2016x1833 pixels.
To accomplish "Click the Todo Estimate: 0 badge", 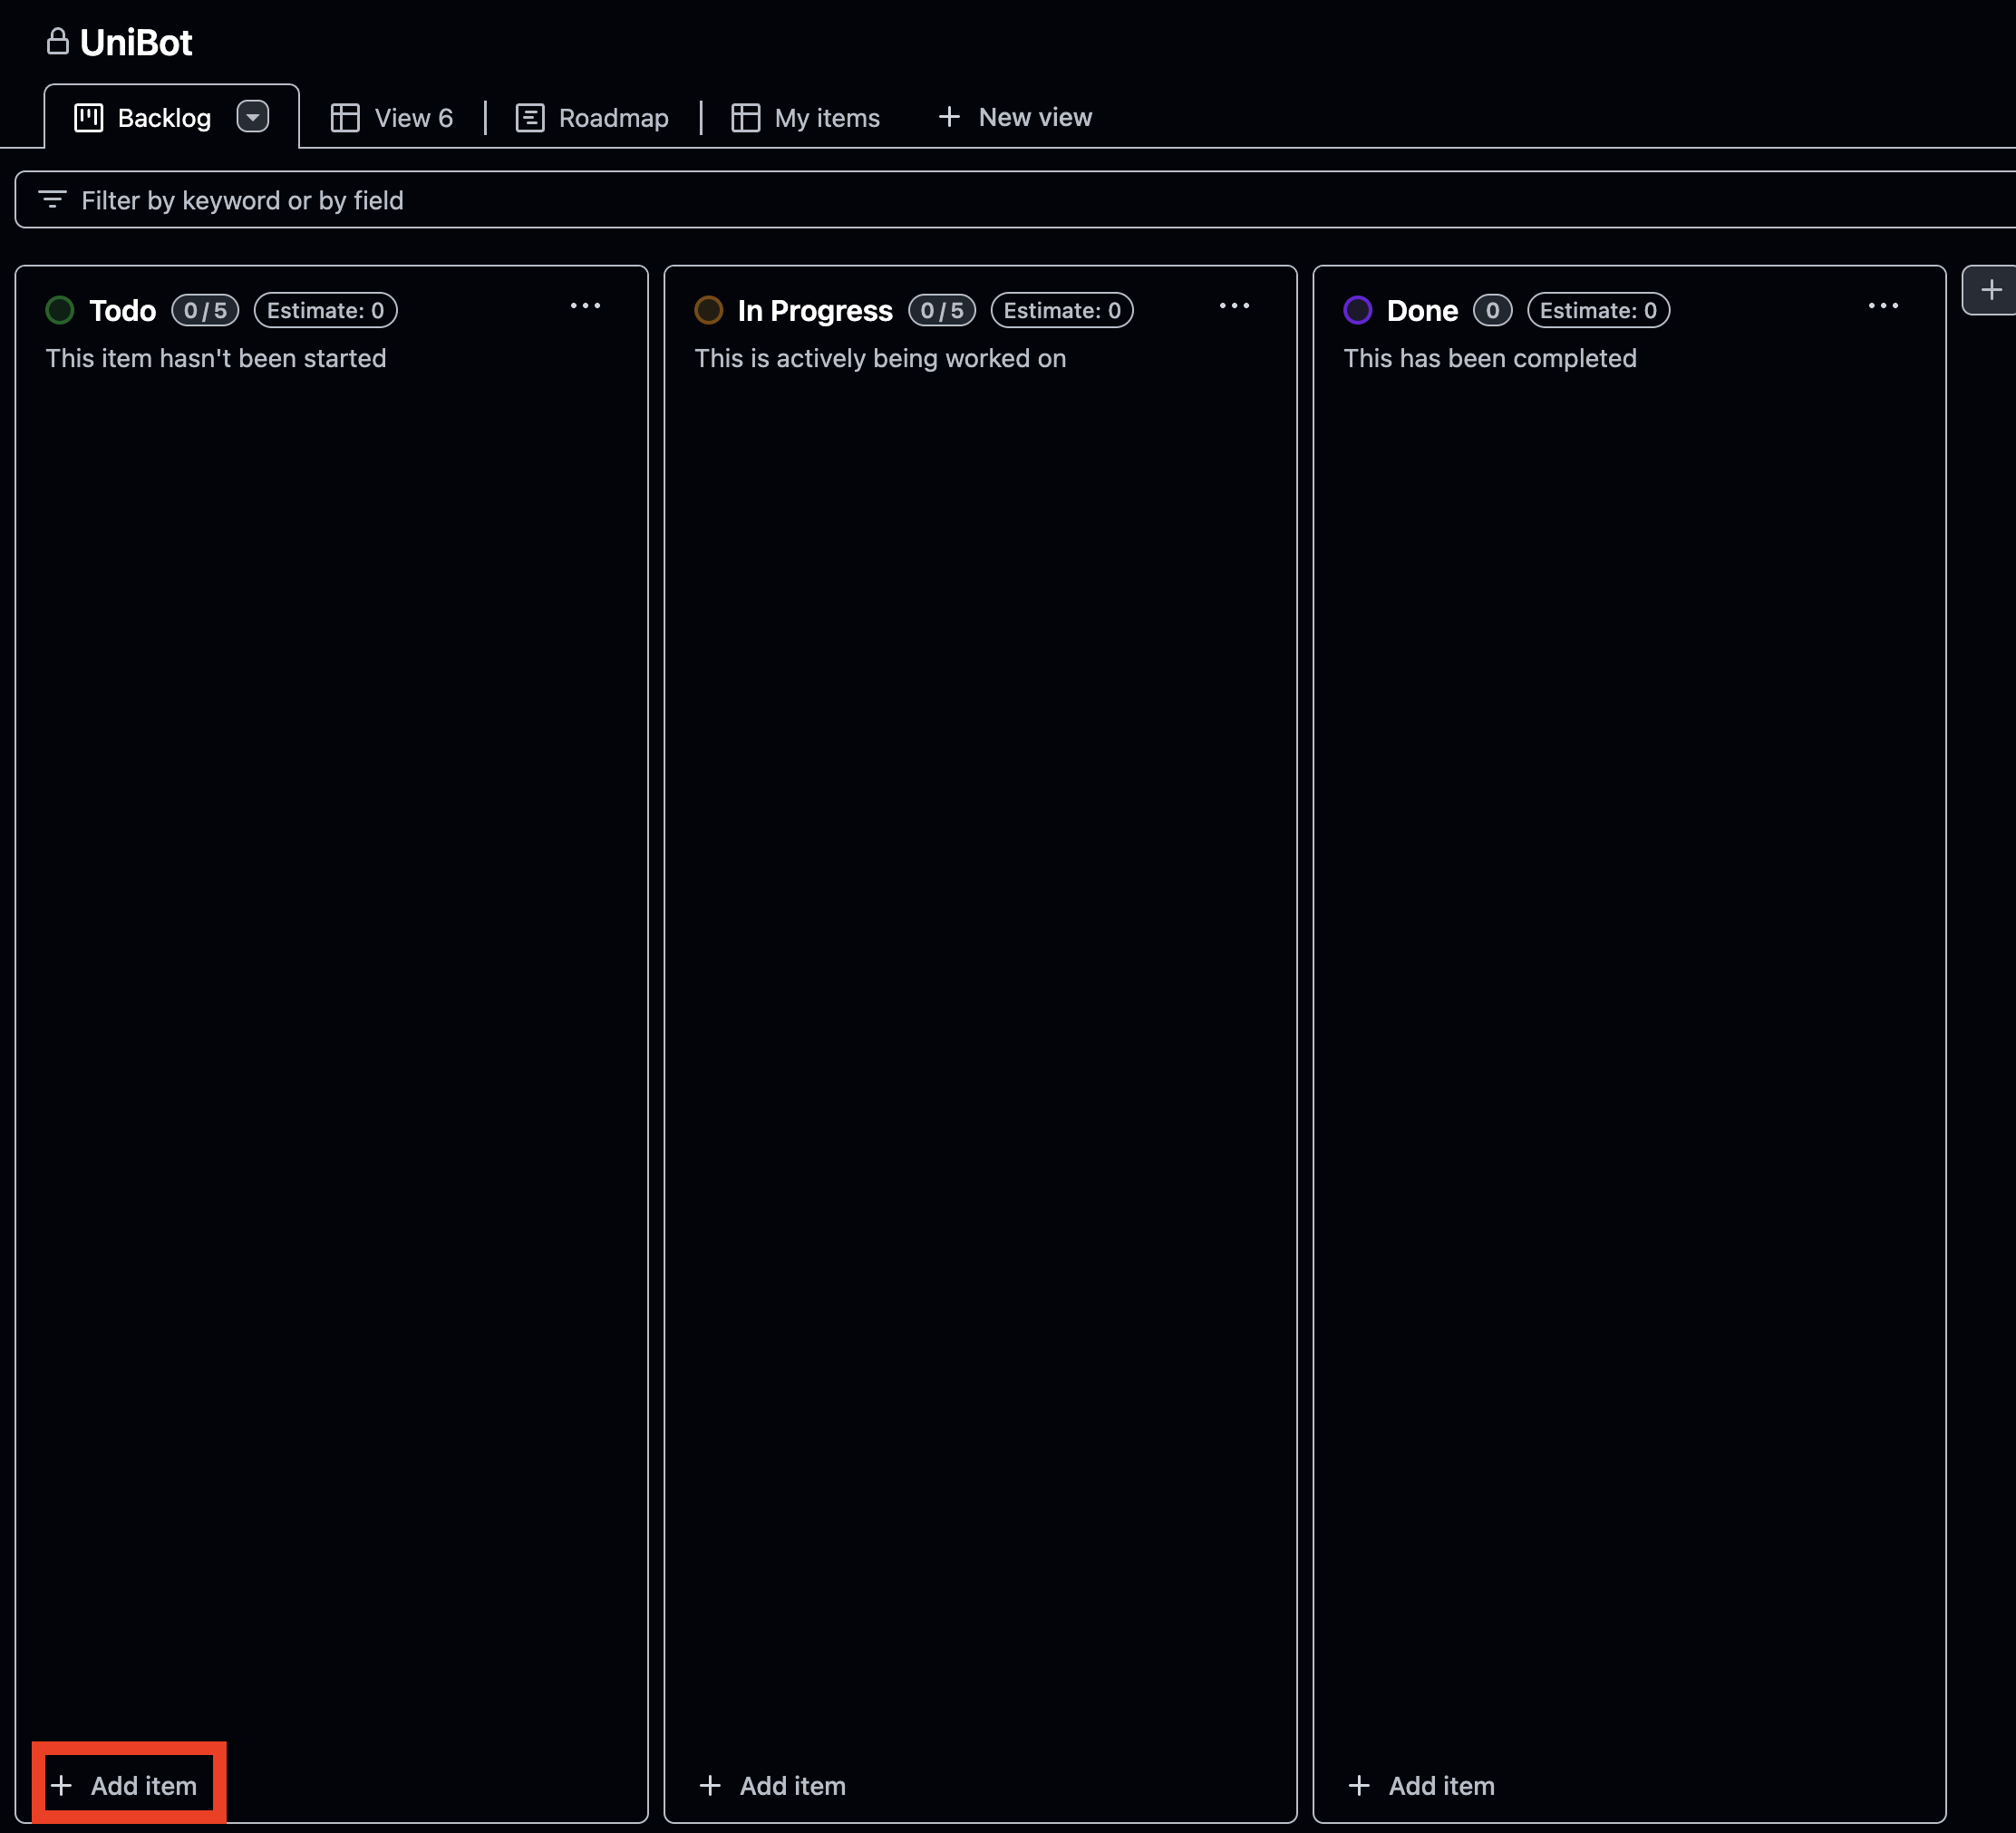I will 325,310.
